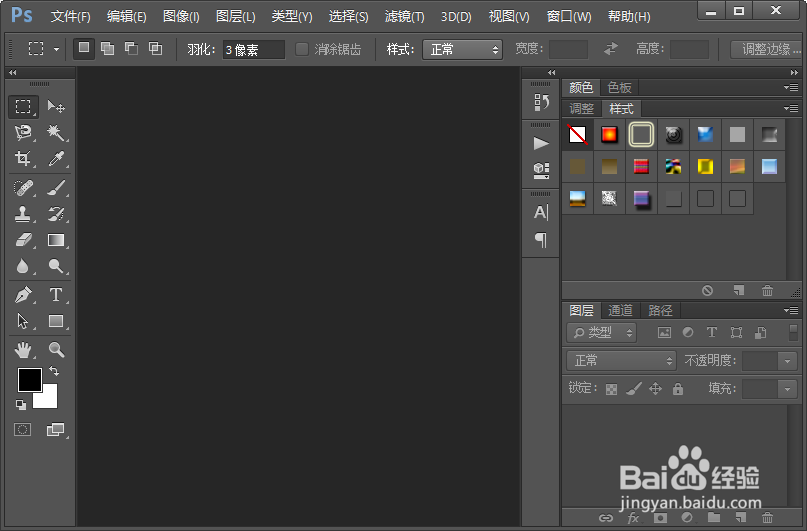Screen dimensions: 807x531
Task: Open the Actions panel play icon
Action: pos(541,143)
